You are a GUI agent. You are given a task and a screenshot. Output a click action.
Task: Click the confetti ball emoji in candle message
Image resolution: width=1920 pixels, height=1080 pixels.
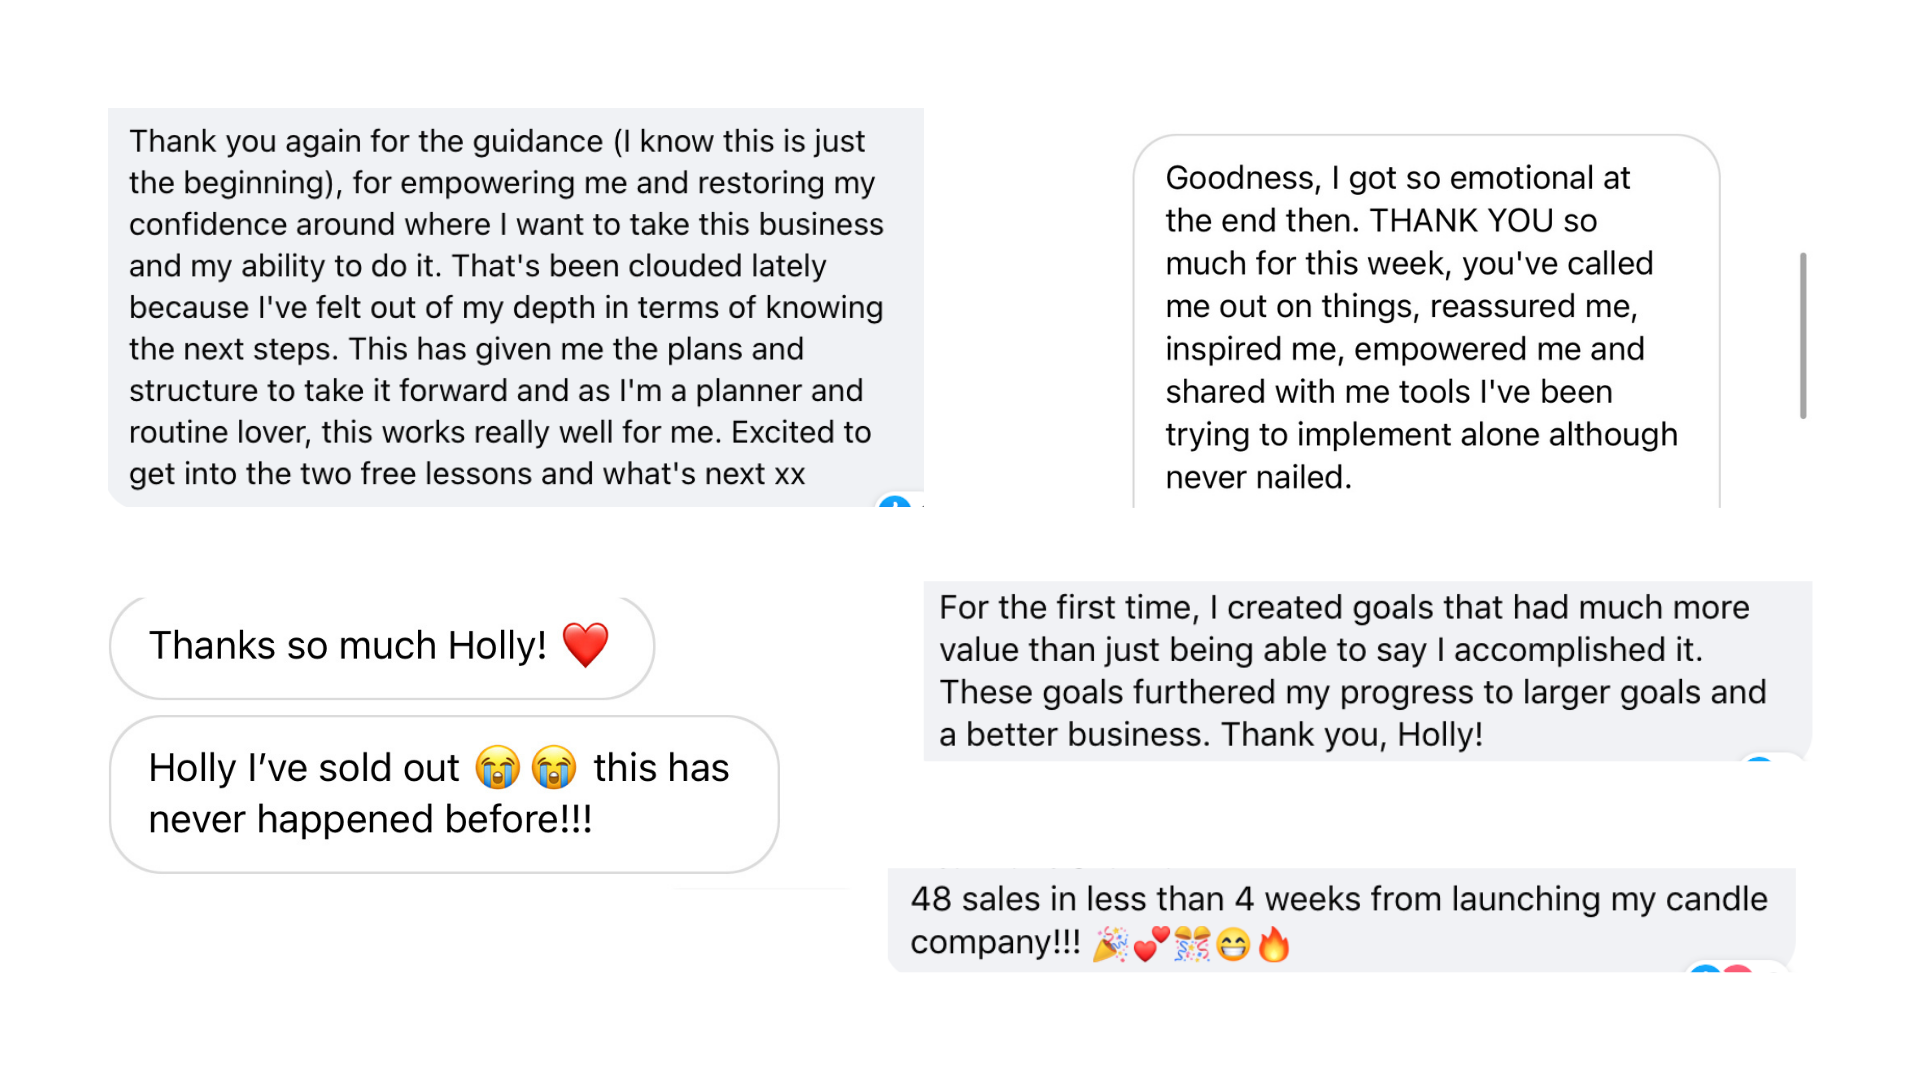[1192, 943]
